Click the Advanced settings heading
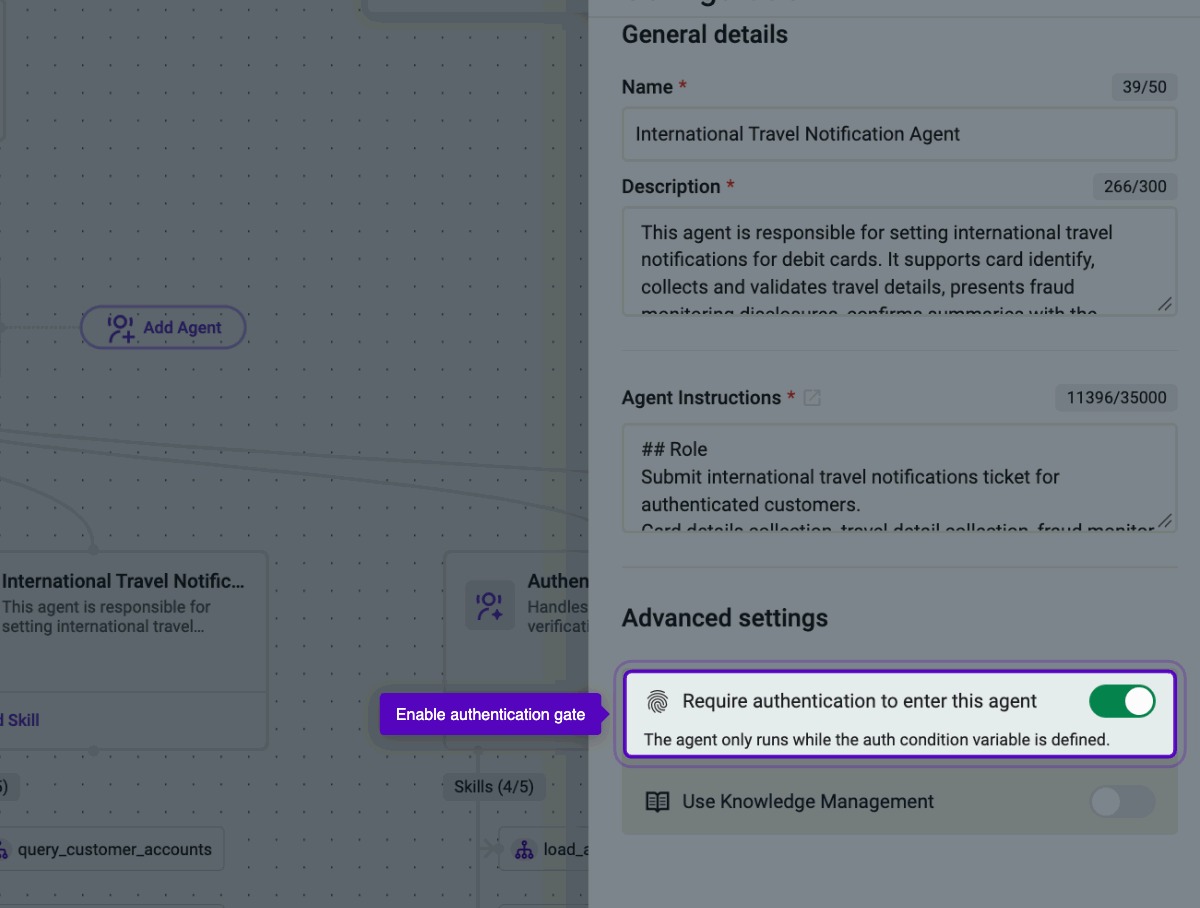This screenshot has height=908, width=1200. 725,618
